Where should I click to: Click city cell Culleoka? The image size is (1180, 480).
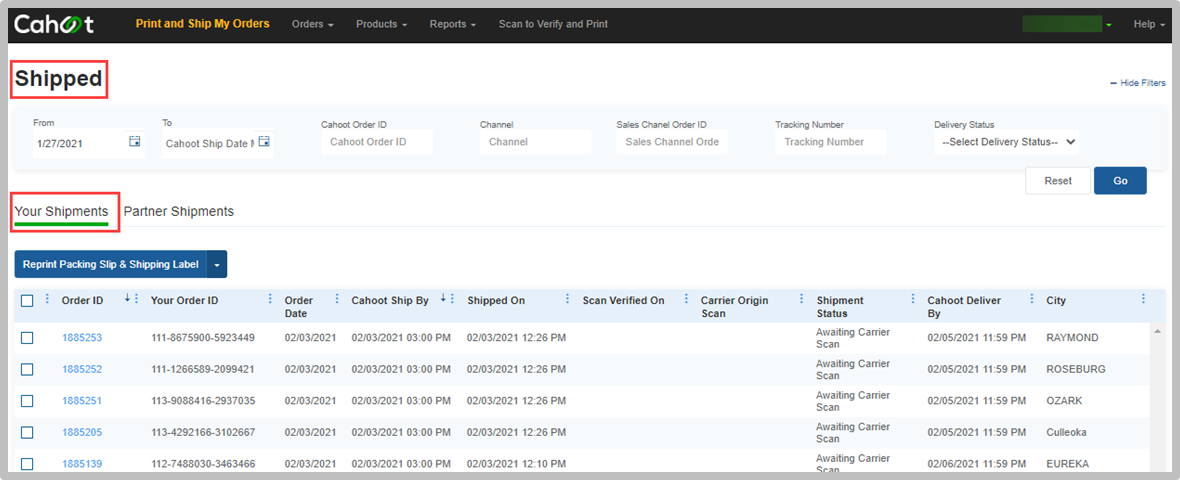[1067, 433]
